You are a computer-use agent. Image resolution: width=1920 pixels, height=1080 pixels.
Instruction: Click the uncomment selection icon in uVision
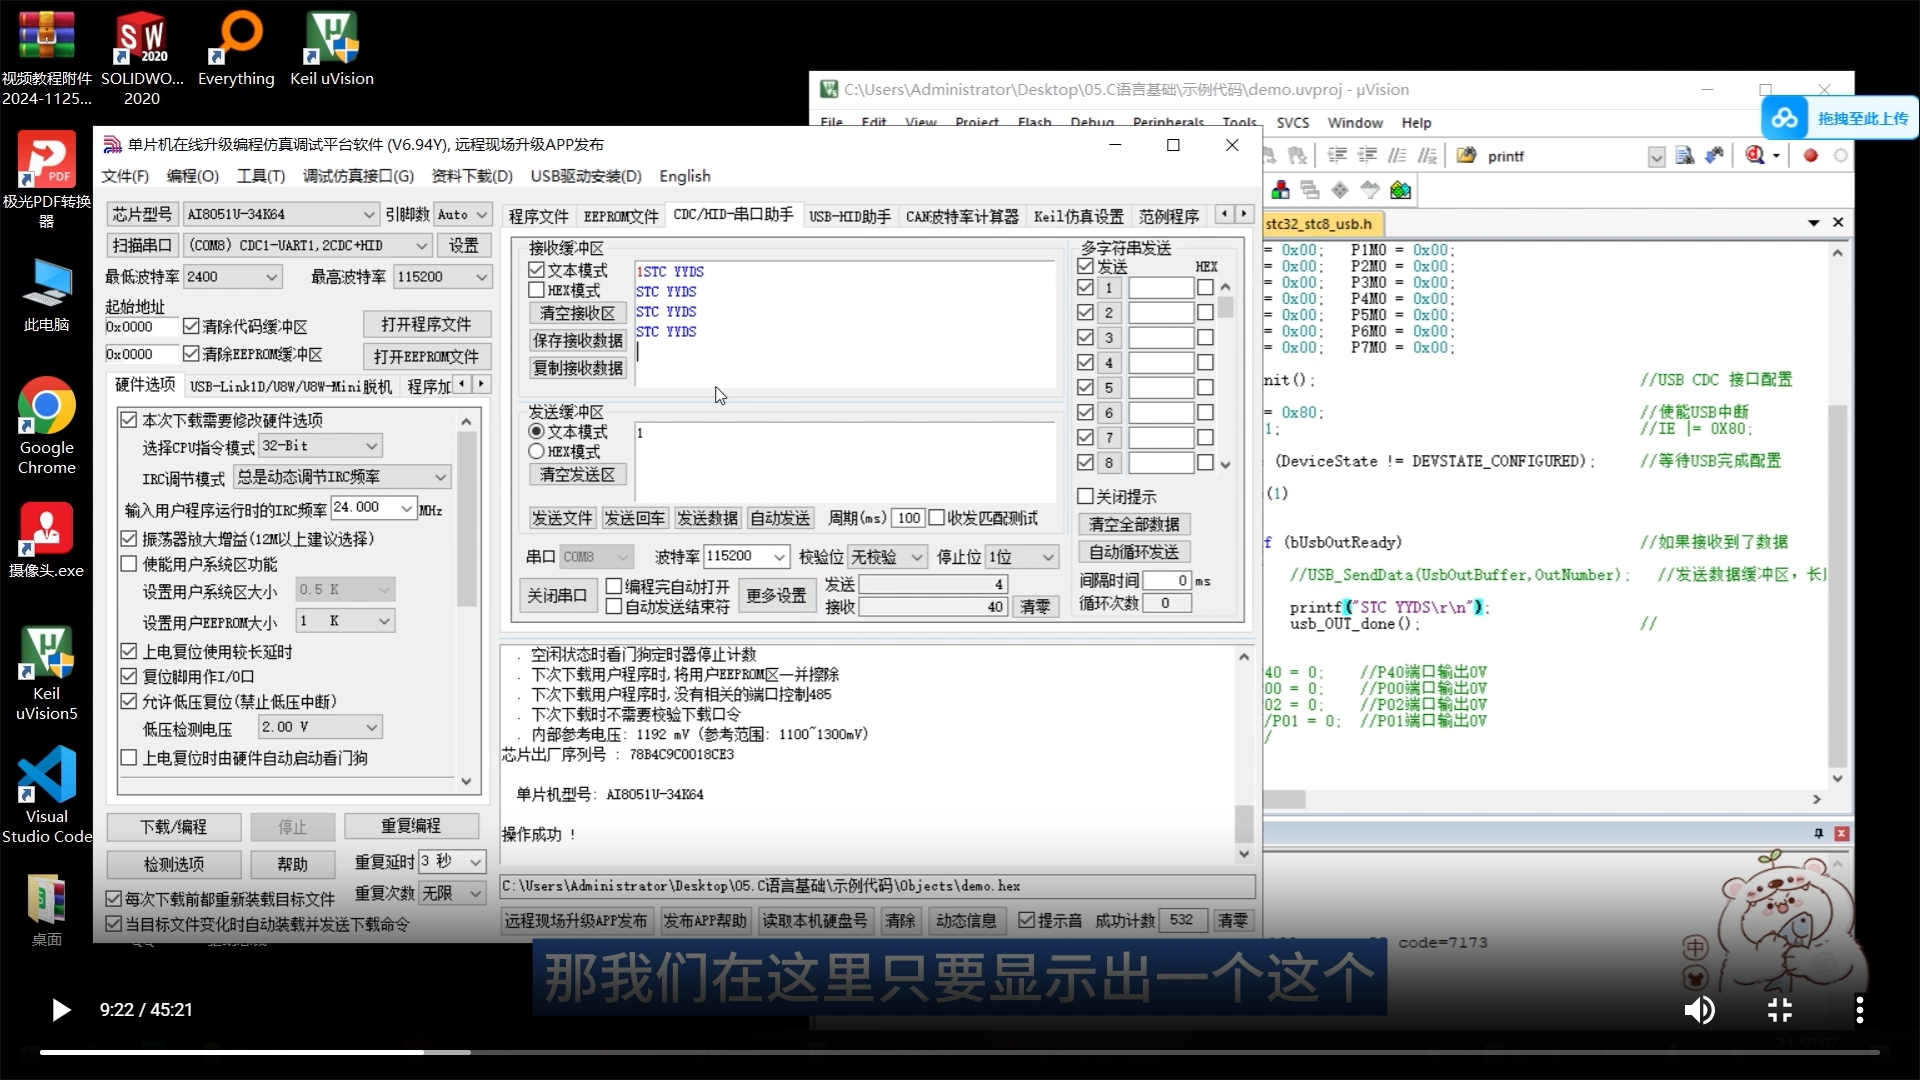(1427, 155)
